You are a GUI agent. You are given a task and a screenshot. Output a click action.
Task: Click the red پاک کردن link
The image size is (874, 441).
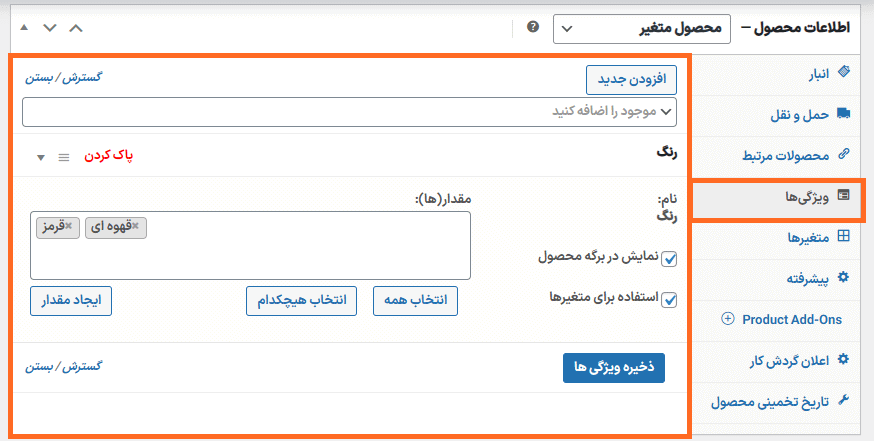[x=109, y=156]
